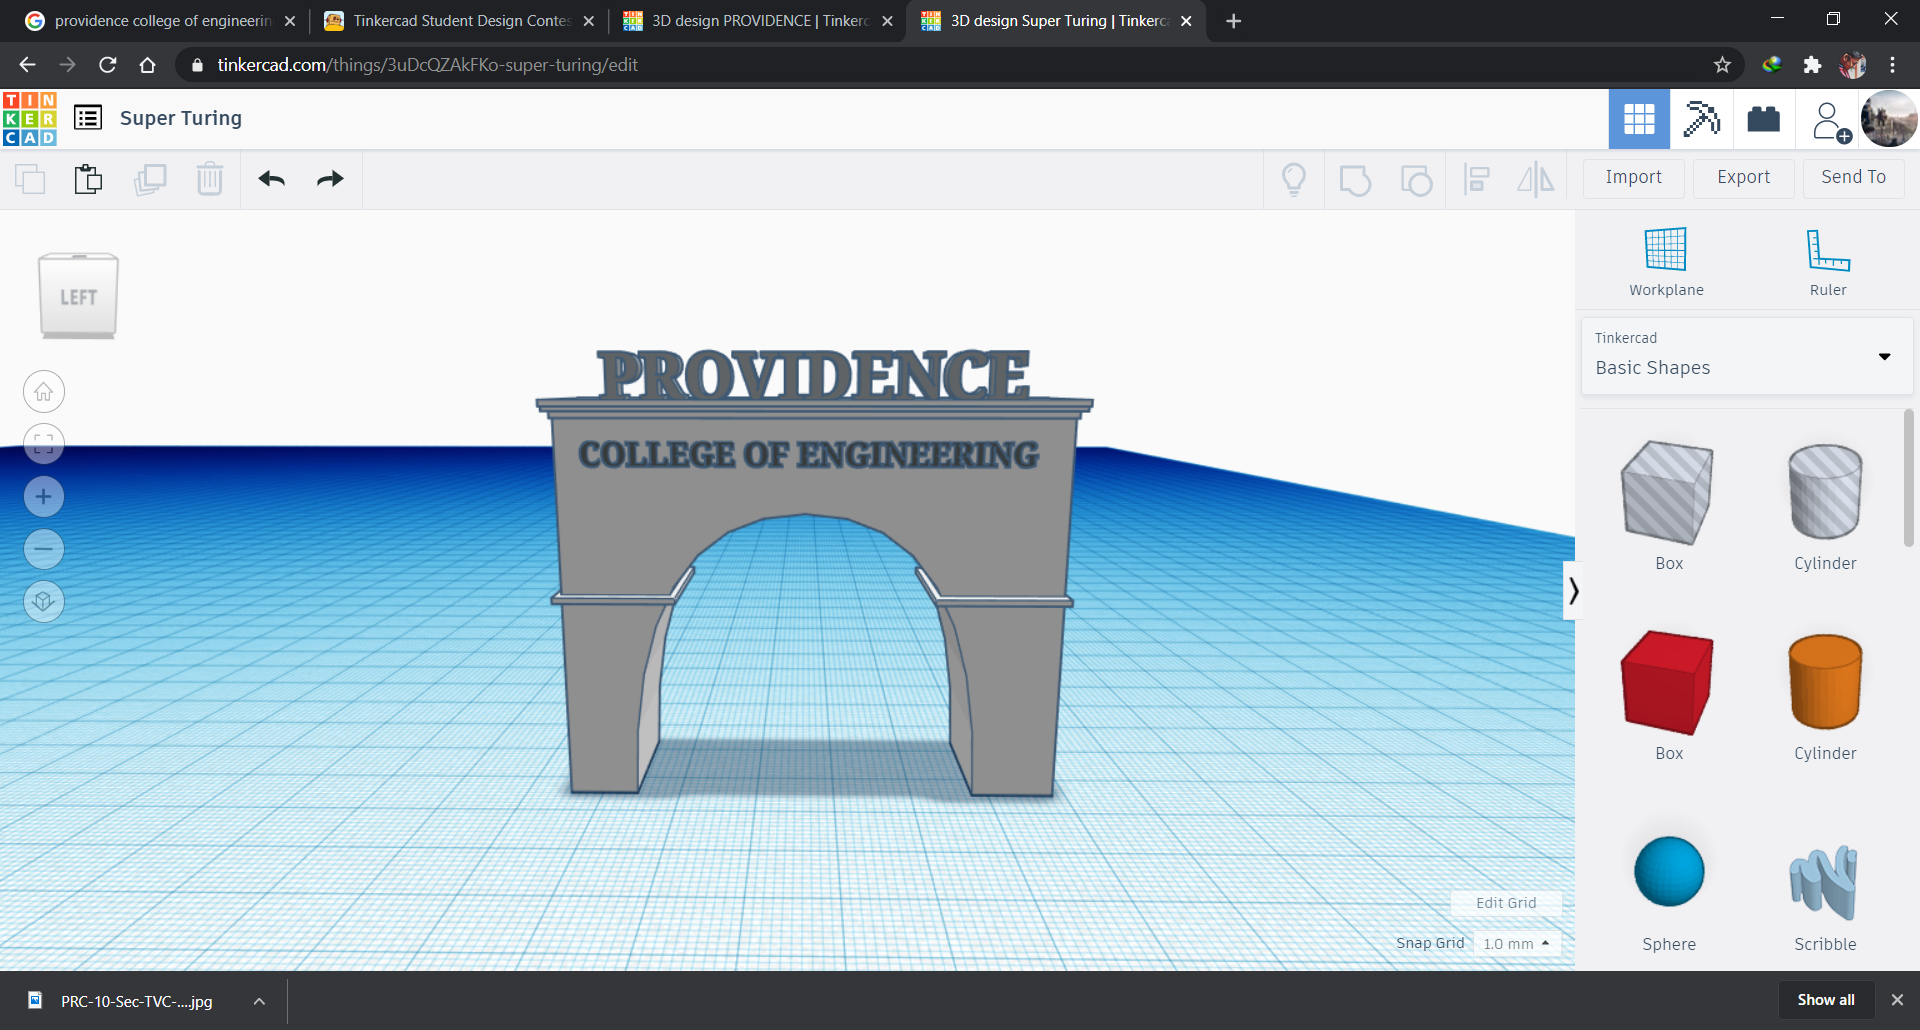Click the Export button
This screenshot has width=1920, height=1030.
1744,178
